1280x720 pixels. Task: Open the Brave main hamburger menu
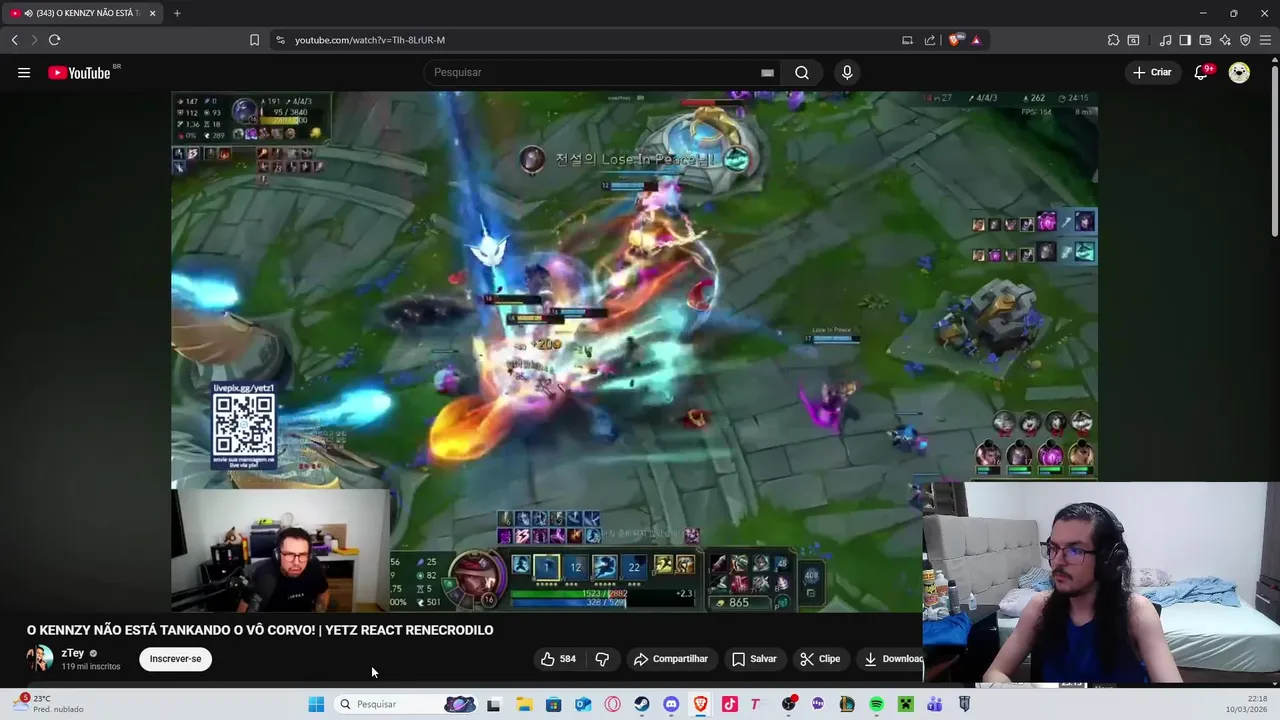(x=1265, y=40)
